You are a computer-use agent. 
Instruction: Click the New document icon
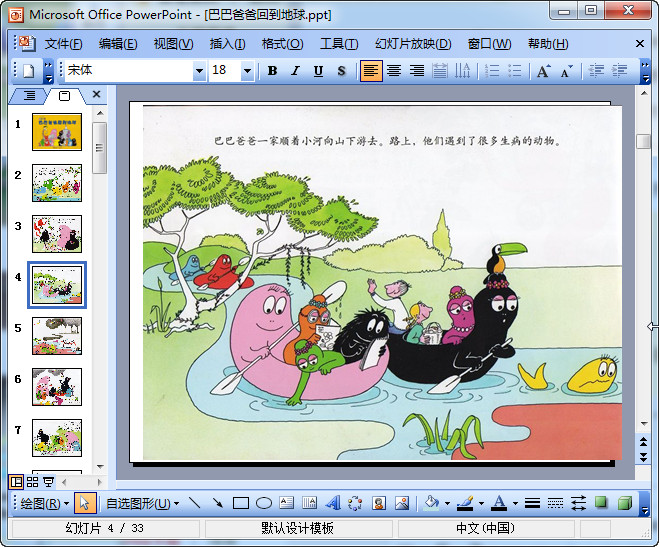pos(29,71)
